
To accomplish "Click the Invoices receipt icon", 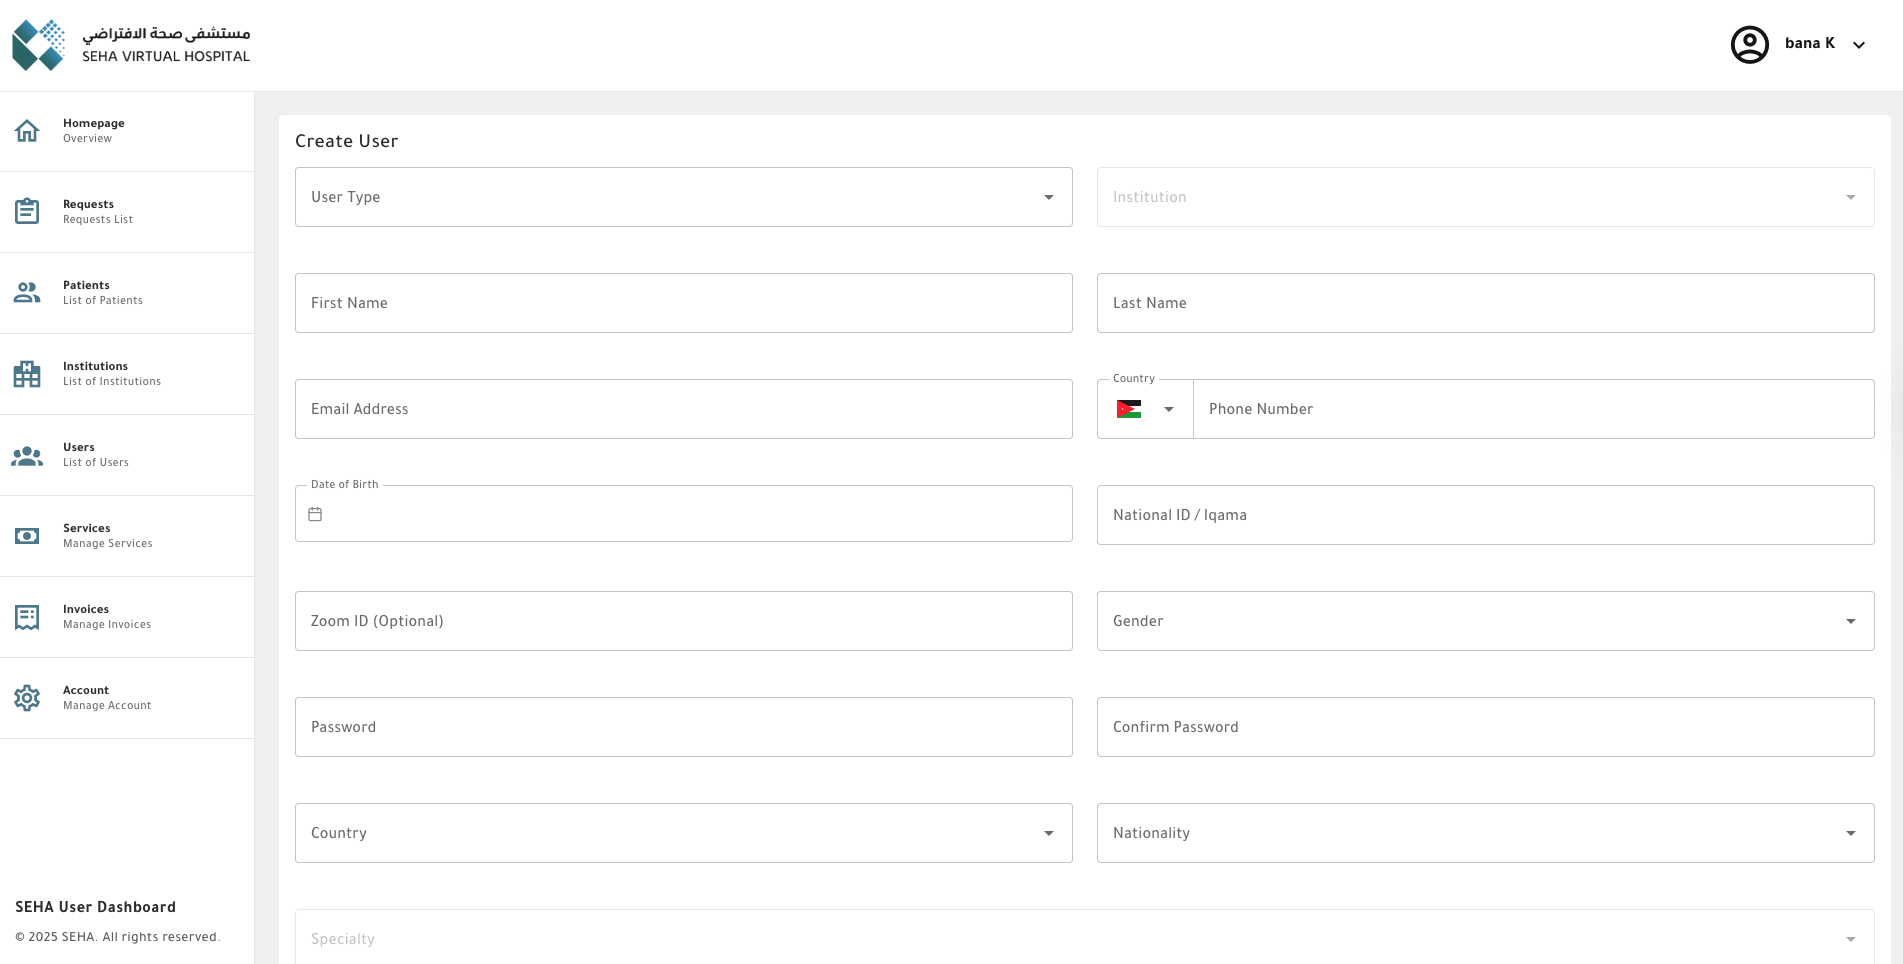I will tap(27, 617).
